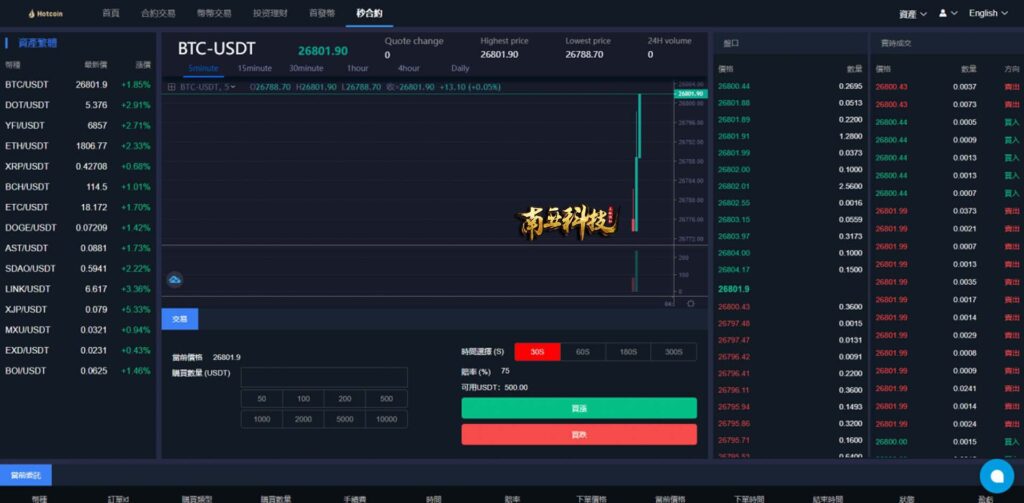
Task: Click the red buy-down button
Action: 579,434
